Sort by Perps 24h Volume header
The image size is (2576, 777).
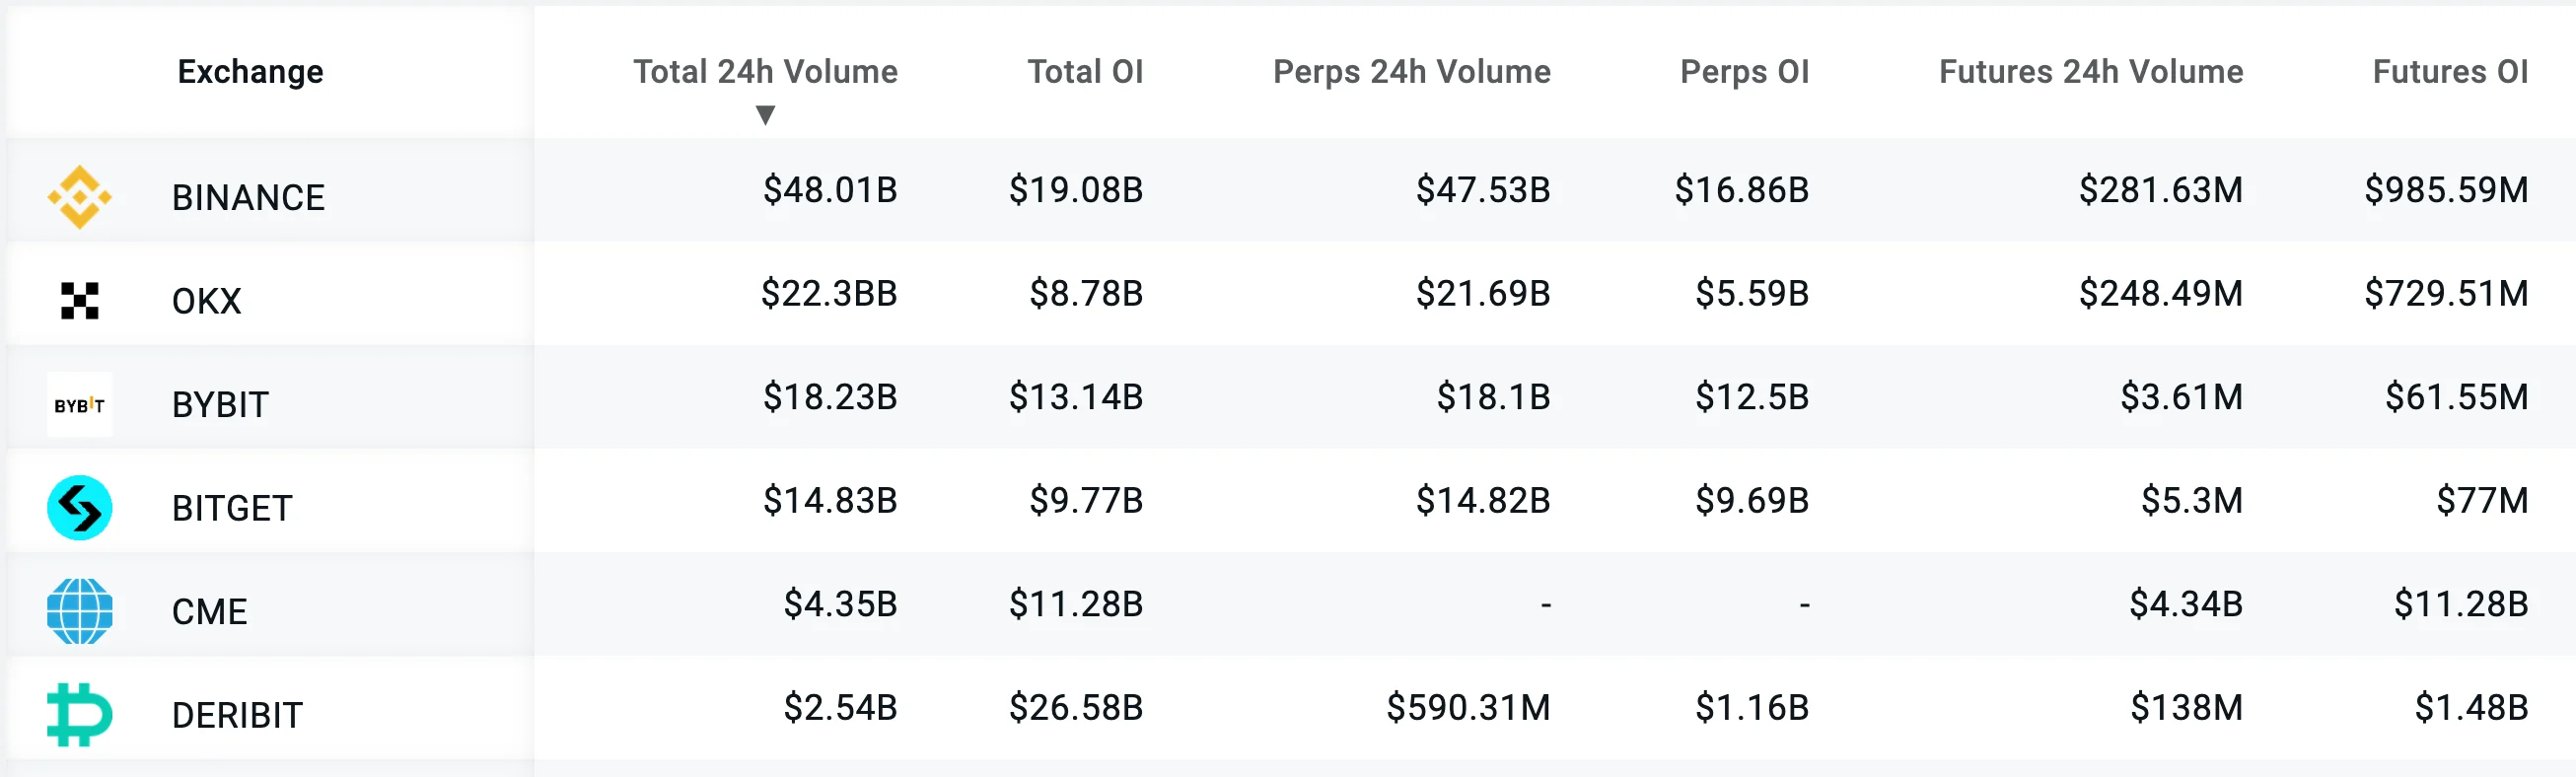point(1411,72)
